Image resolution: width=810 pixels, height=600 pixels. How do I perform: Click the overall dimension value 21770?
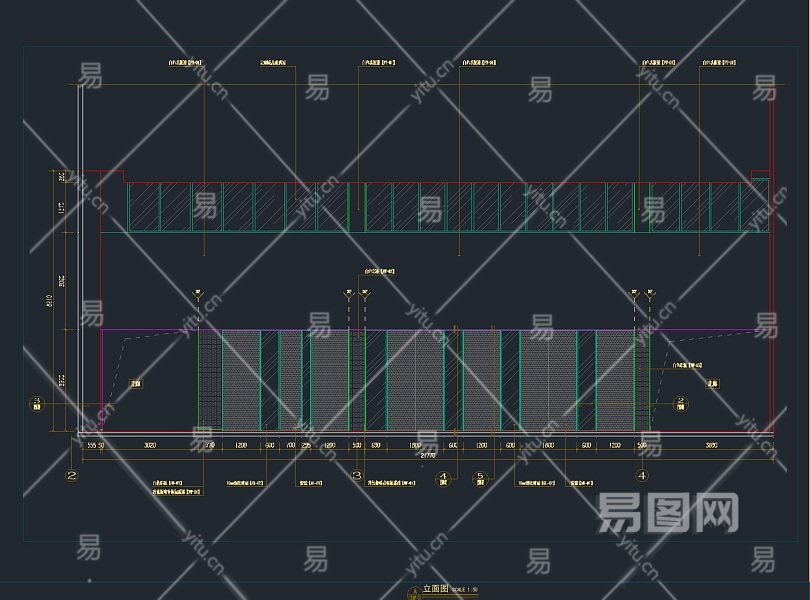(x=428, y=455)
